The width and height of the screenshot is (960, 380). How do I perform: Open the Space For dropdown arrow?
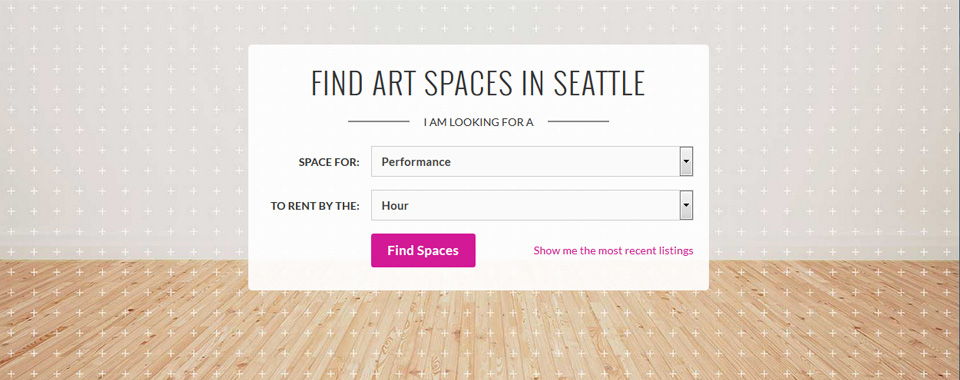click(x=686, y=162)
